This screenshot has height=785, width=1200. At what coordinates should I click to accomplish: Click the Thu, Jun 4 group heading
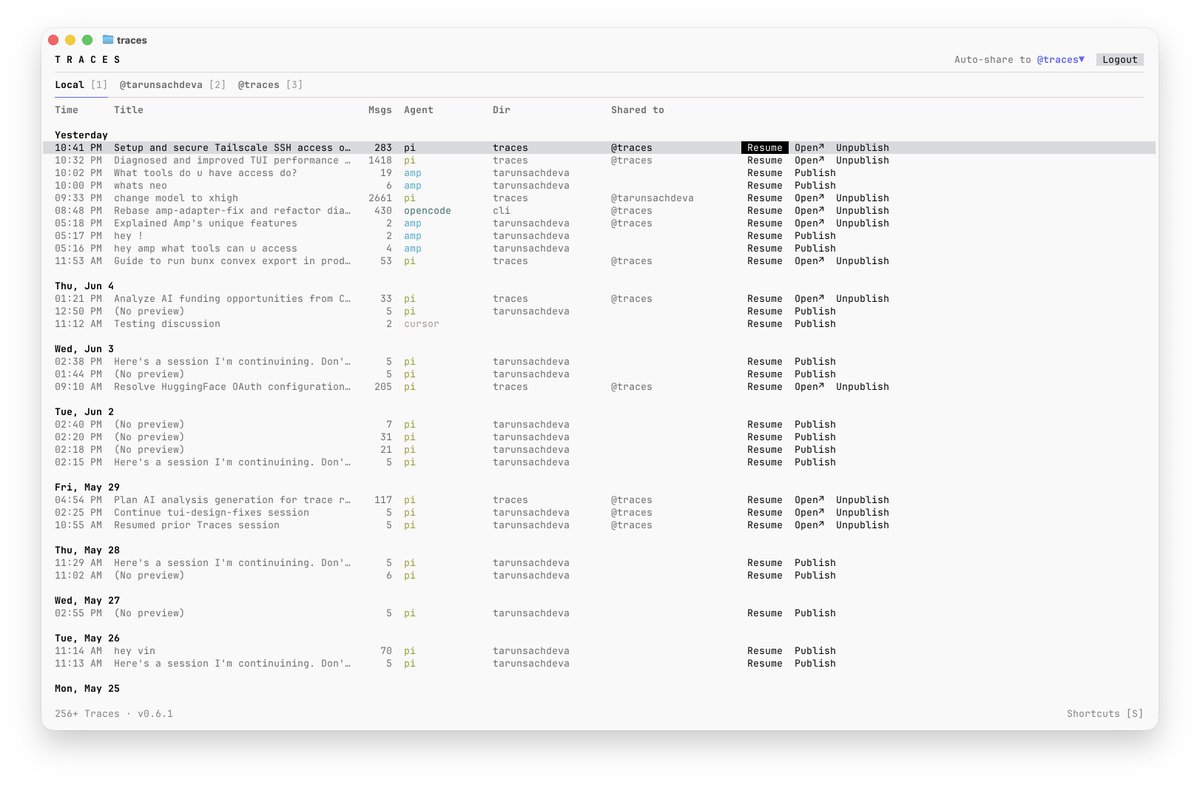[x=84, y=286]
